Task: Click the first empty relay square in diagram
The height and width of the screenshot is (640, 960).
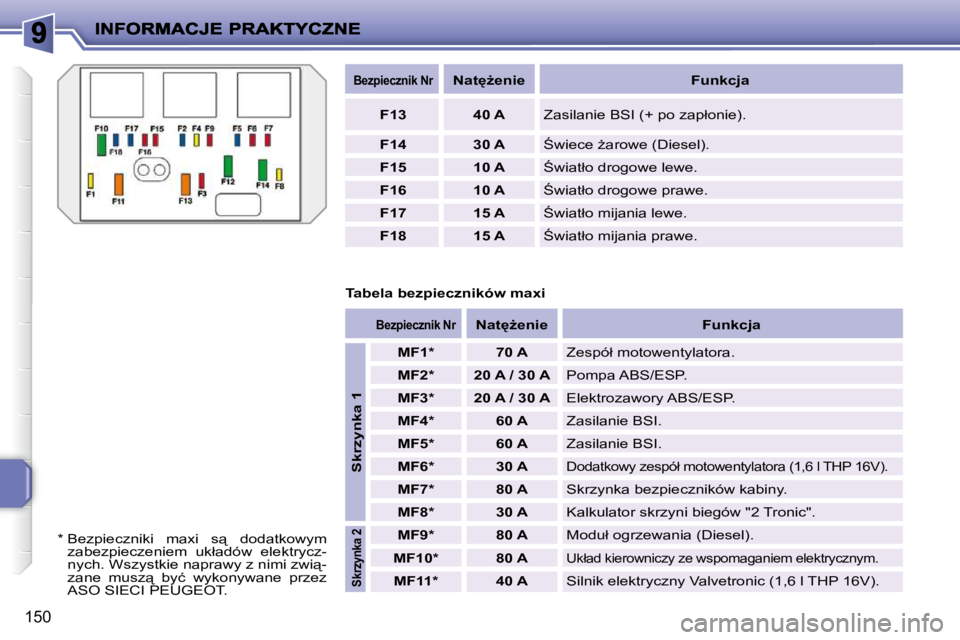Action: (116, 94)
